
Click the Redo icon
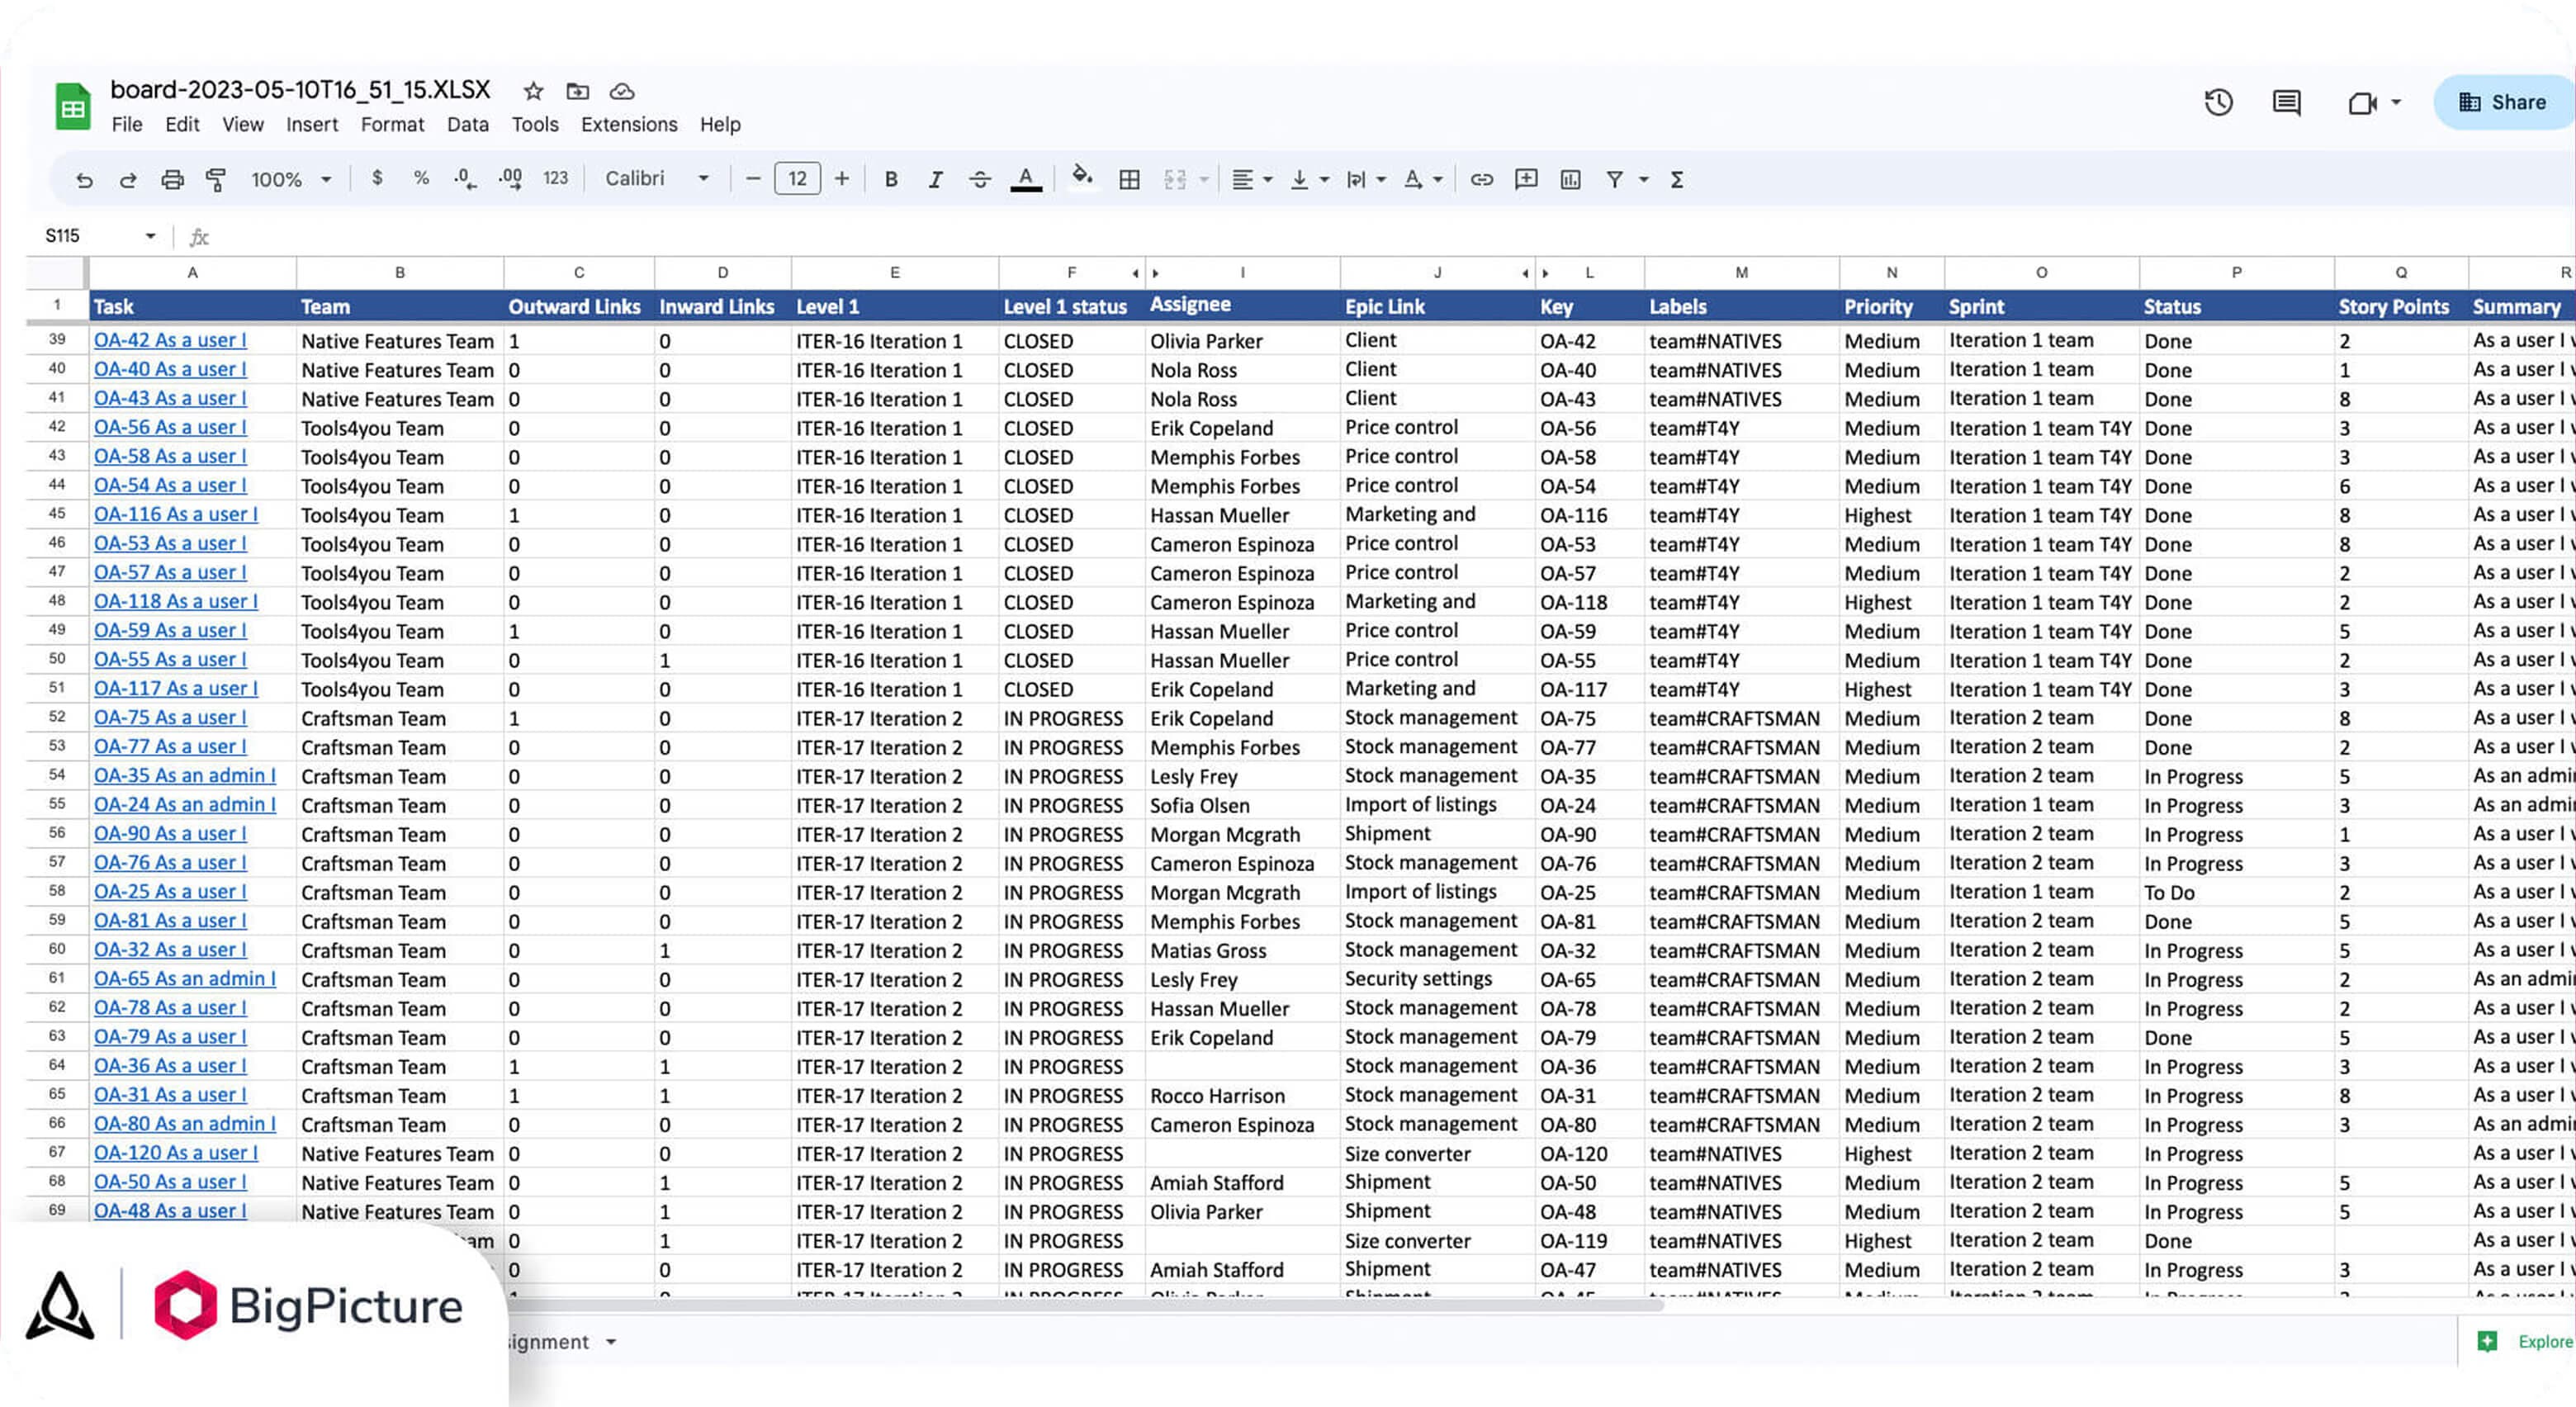pos(128,180)
